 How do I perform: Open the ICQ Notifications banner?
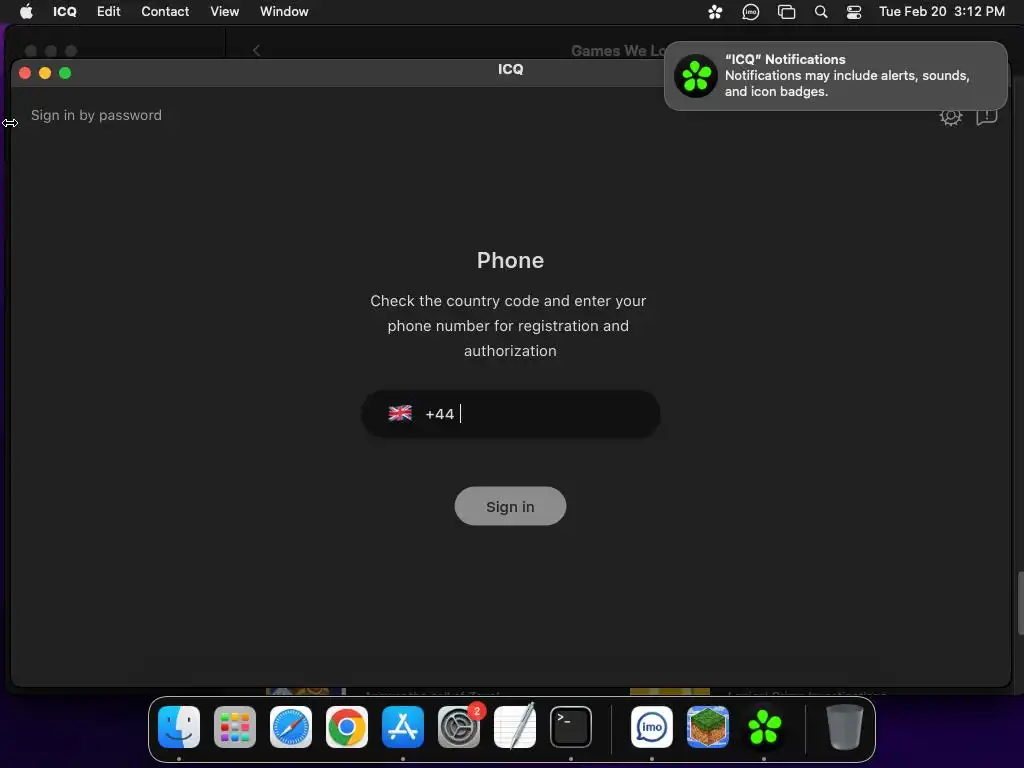click(835, 76)
